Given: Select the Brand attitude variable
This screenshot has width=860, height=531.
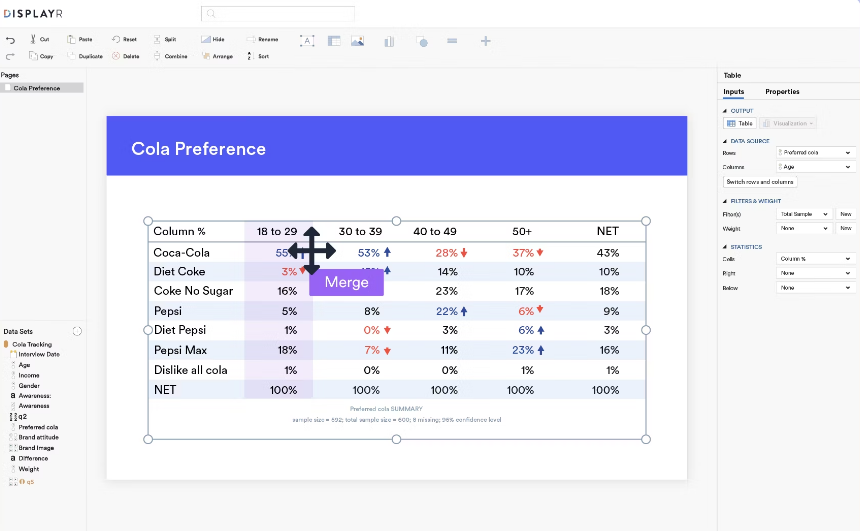Looking at the screenshot, I should pyautogui.click(x=38, y=437).
